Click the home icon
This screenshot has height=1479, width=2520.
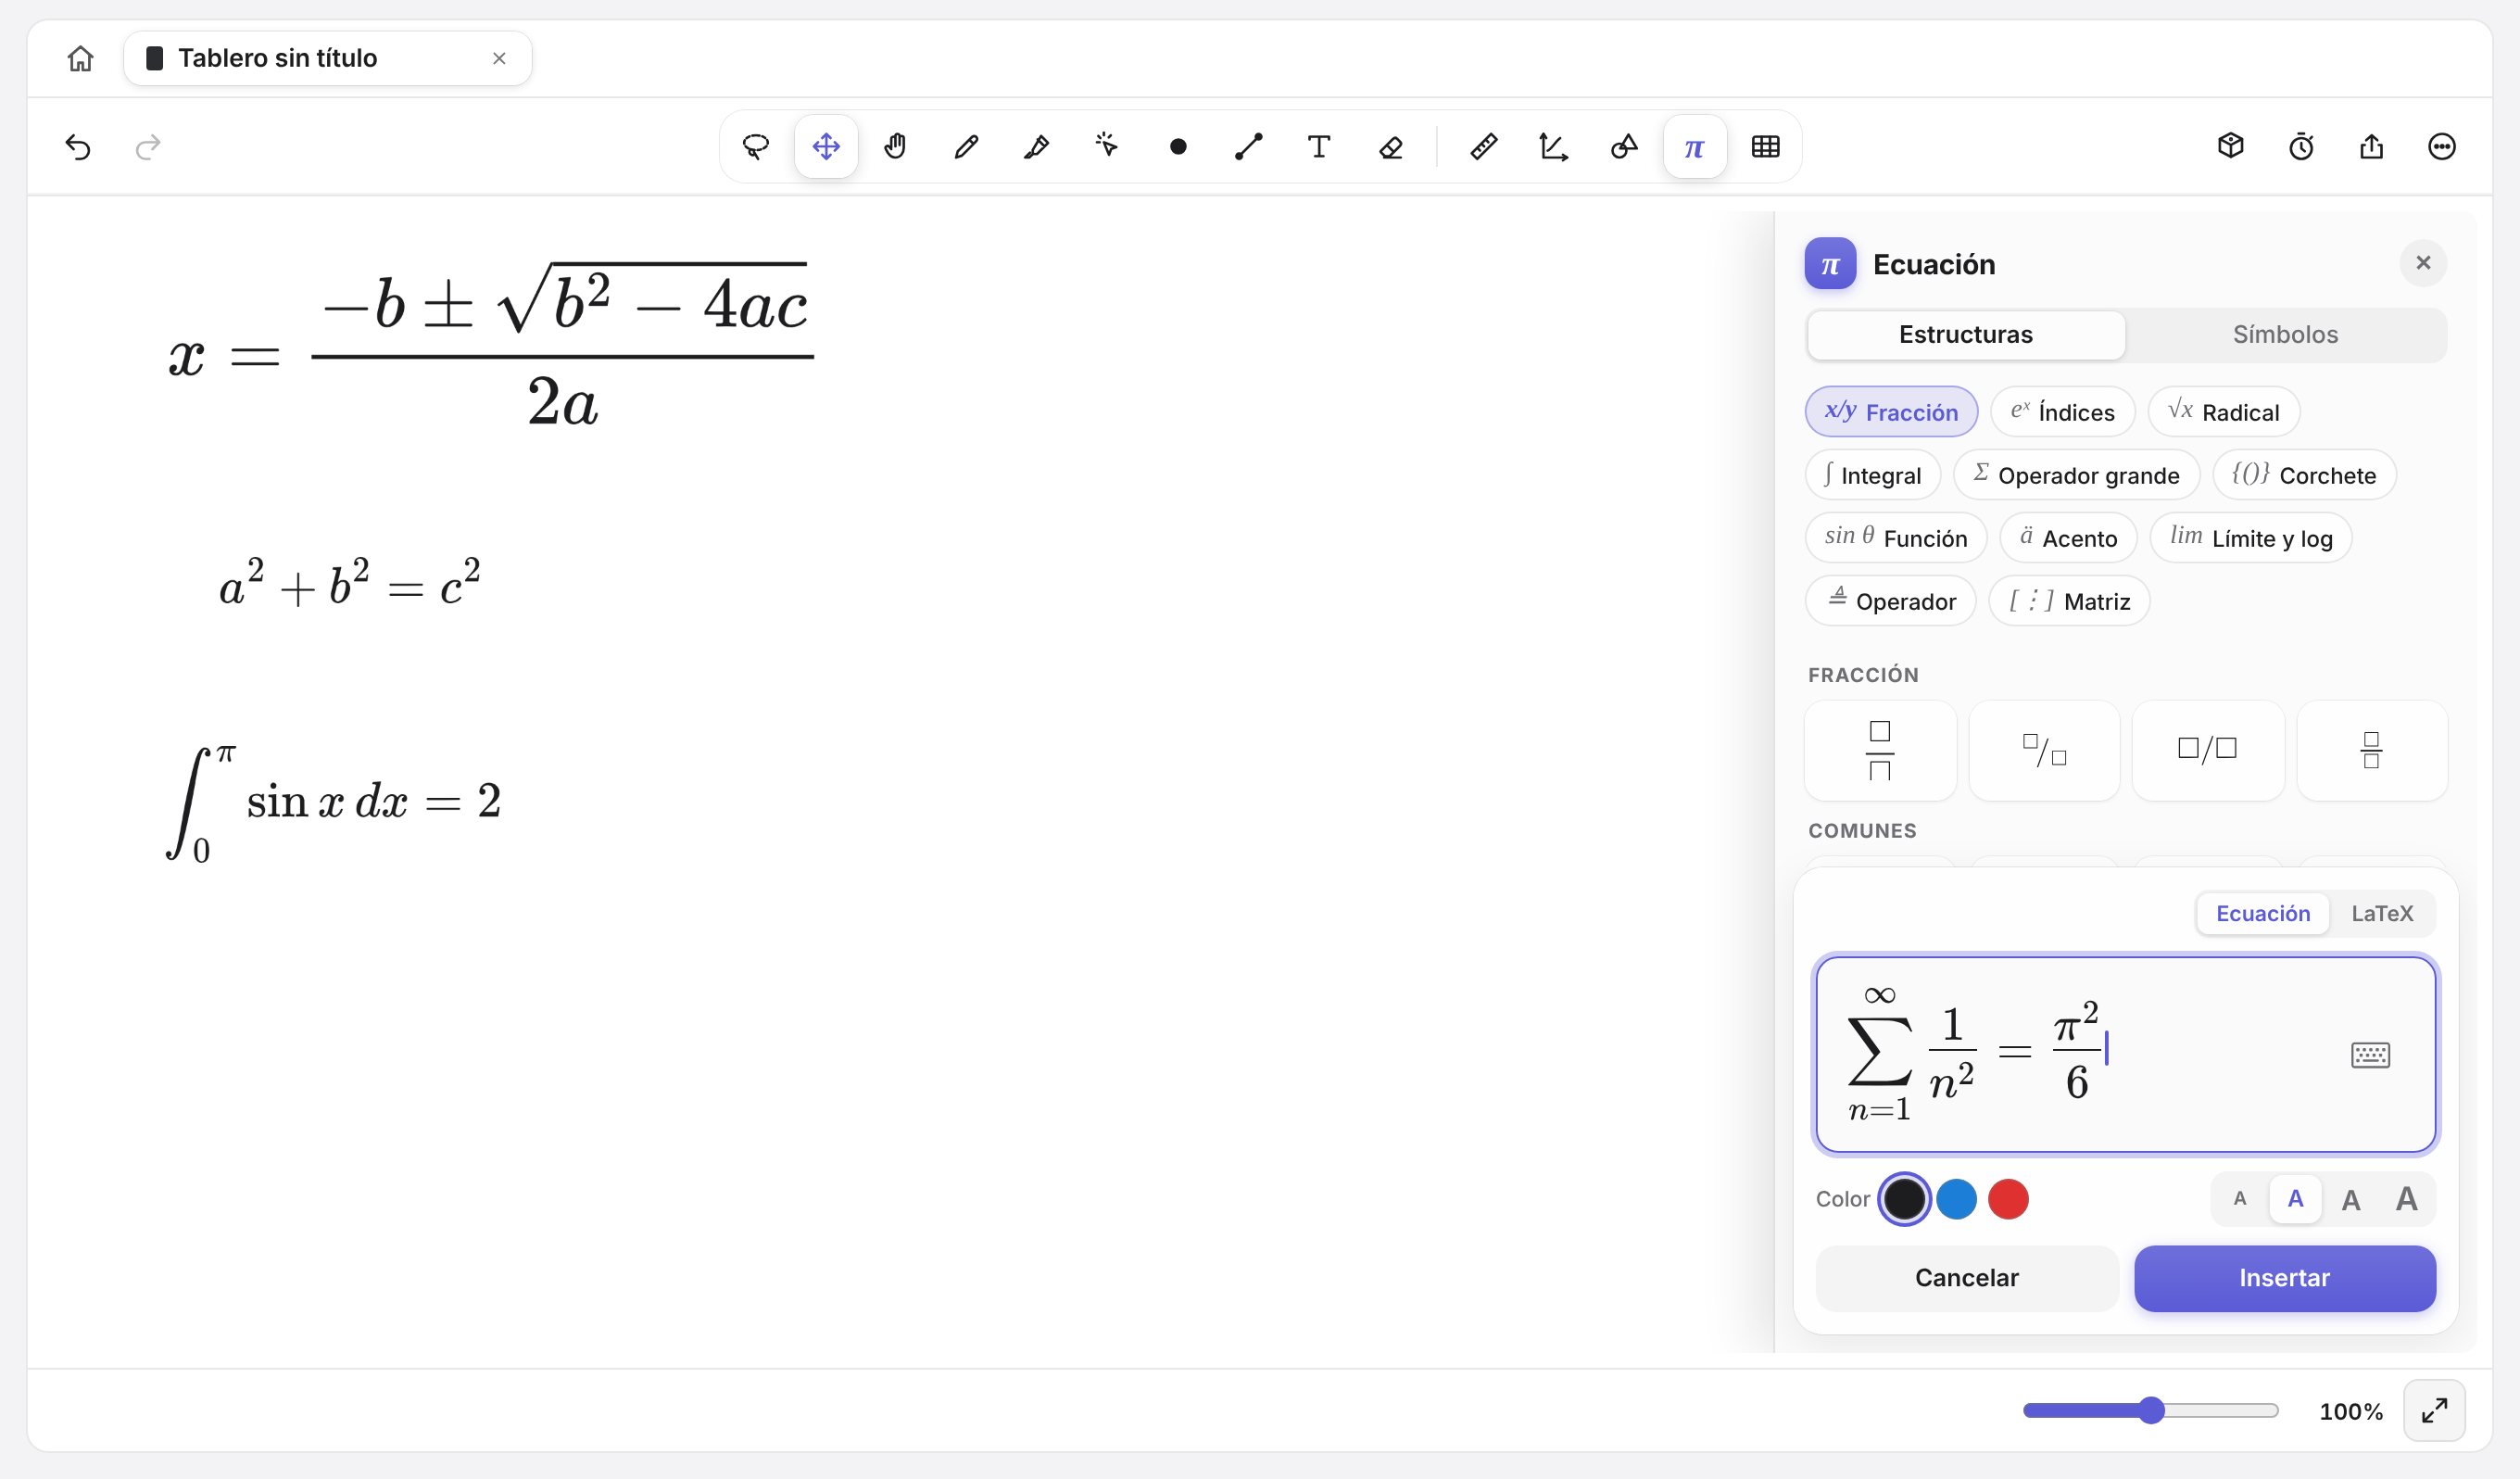pyautogui.click(x=80, y=59)
